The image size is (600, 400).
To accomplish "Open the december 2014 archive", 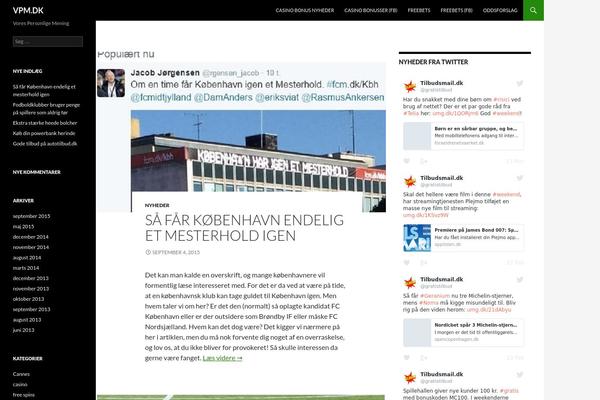I will pos(31,237).
